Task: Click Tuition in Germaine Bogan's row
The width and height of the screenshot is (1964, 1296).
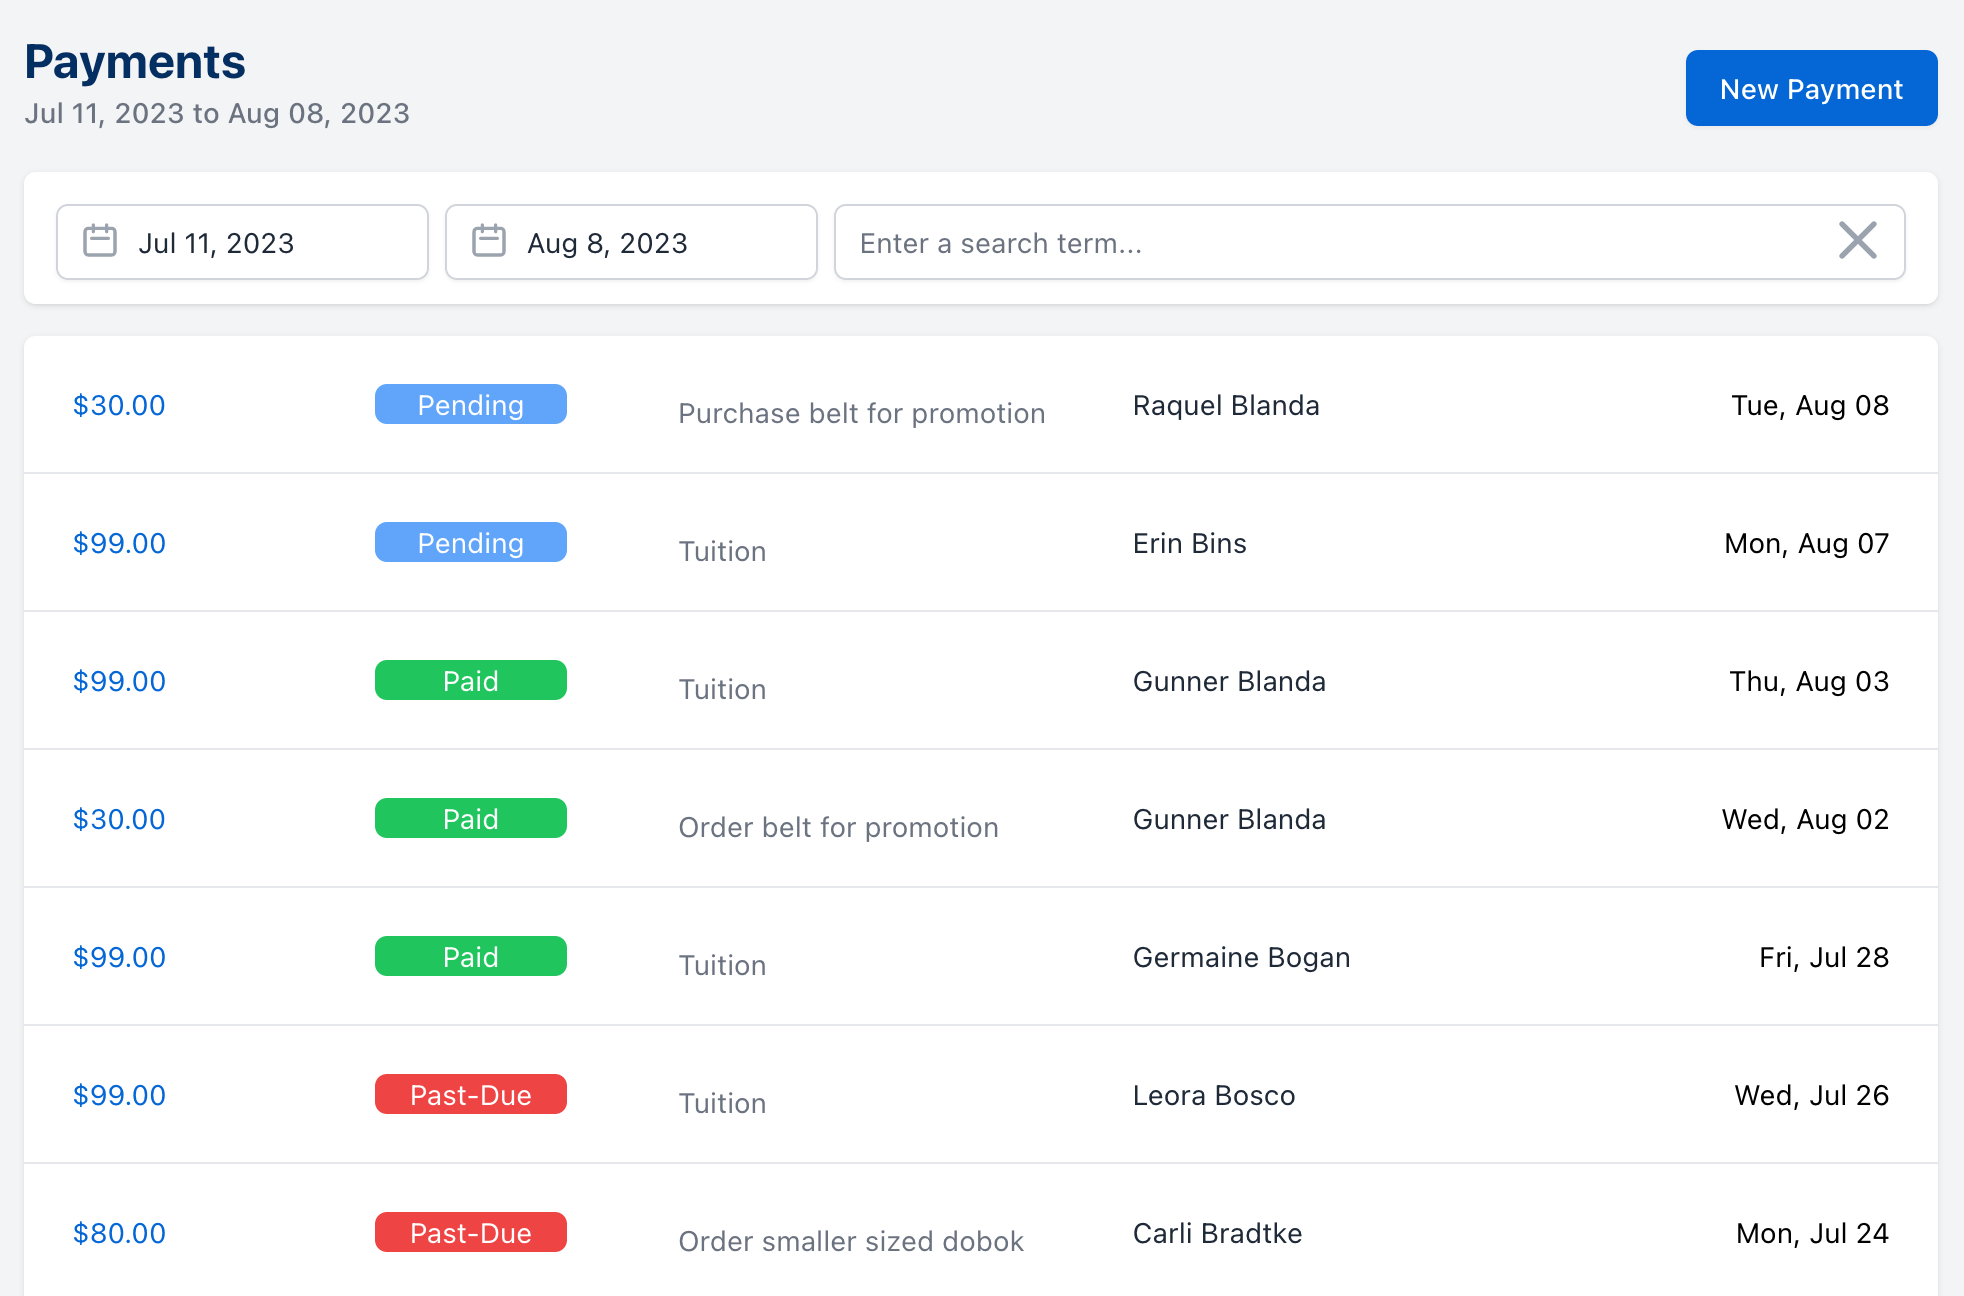Action: [x=722, y=965]
